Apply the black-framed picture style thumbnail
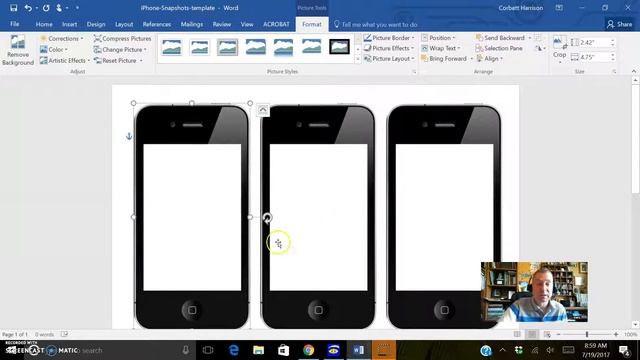The width and height of the screenshot is (640, 360). [x=339, y=47]
